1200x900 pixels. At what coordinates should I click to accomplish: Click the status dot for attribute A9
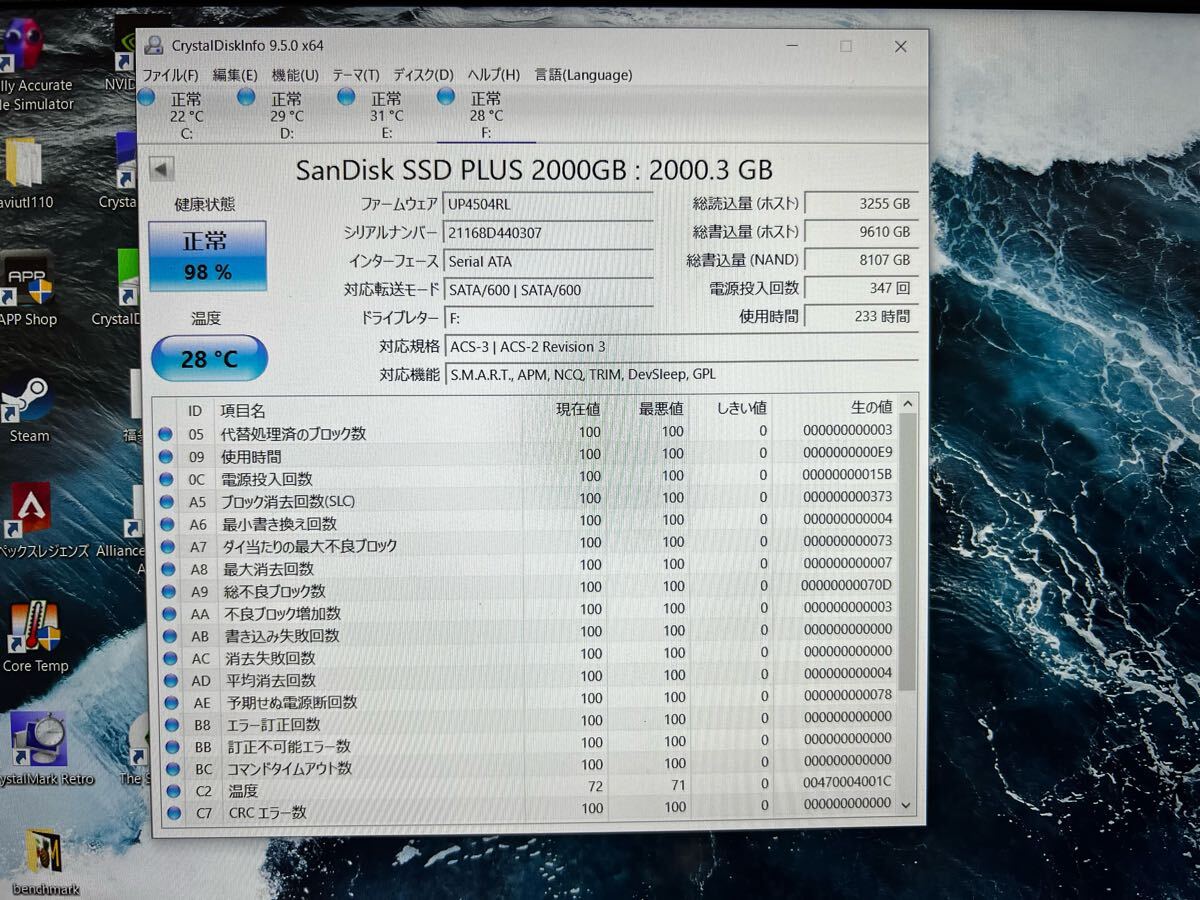[x=169, y=591]
